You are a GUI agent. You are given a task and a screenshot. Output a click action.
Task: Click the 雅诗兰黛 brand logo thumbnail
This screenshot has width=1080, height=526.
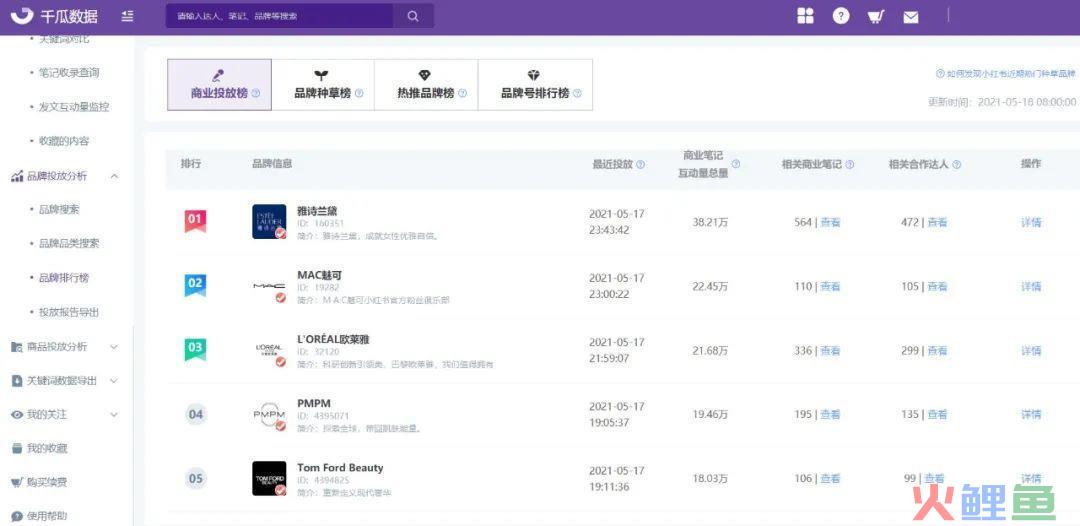269,222
